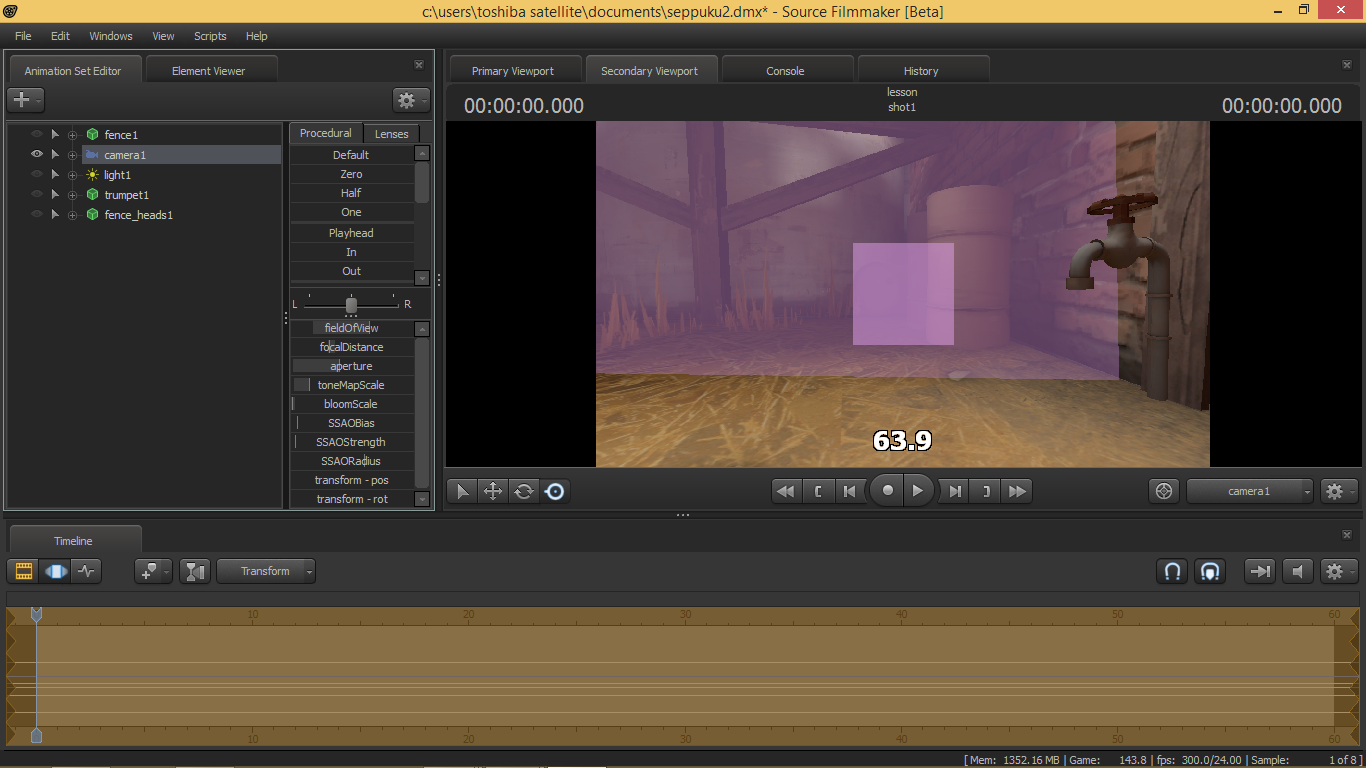
Task: Open the Windows menu
Action: tap(111, 36)
